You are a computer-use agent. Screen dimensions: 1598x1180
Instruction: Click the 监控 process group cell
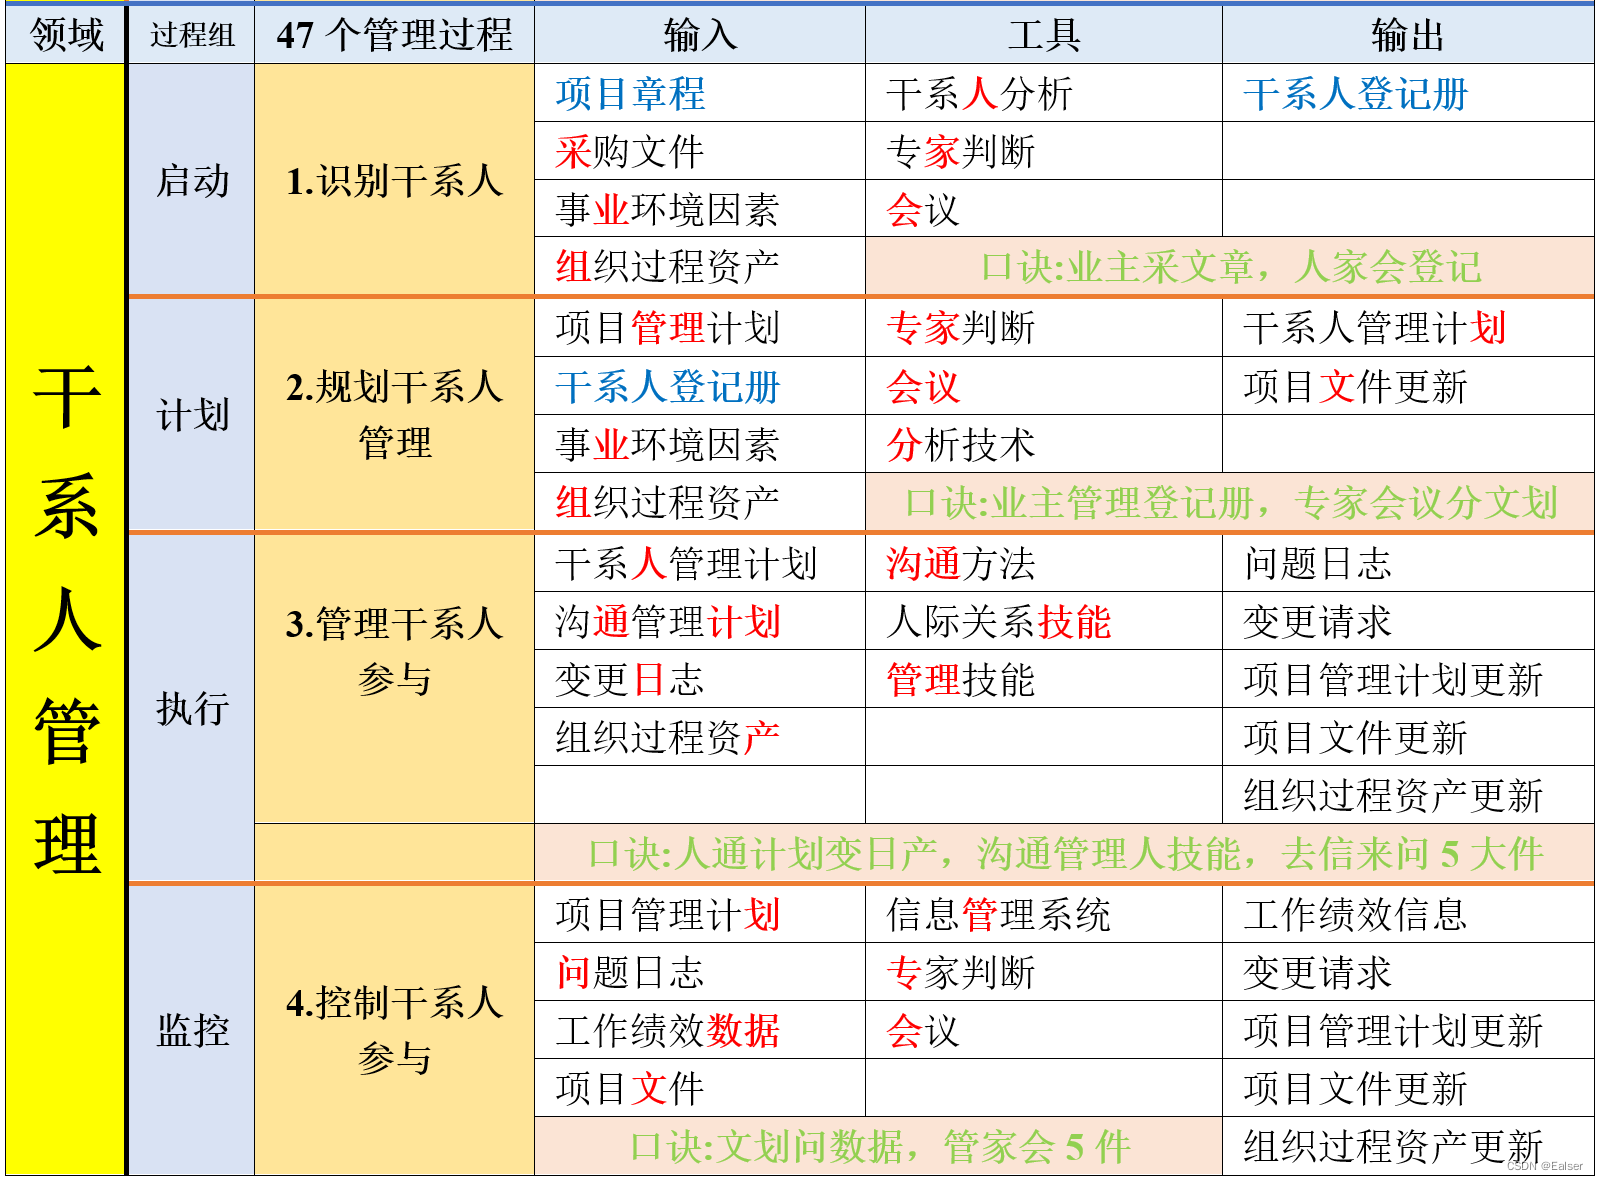[x=192, y=1030]
